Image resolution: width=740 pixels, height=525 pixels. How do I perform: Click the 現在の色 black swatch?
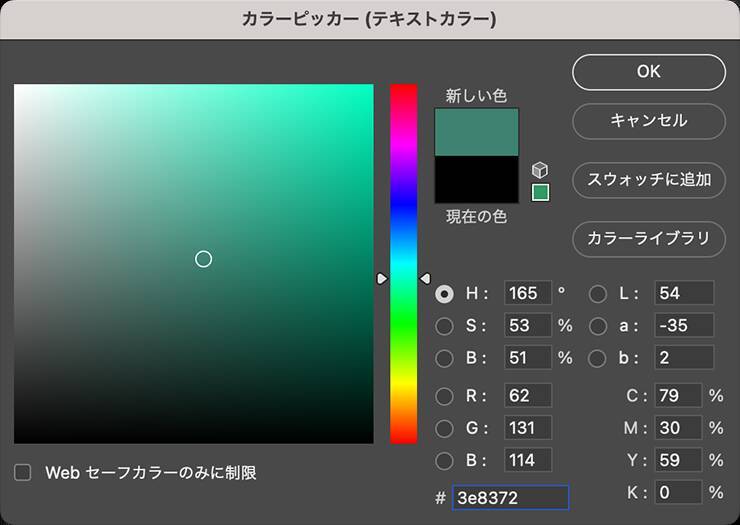(477, 180)
